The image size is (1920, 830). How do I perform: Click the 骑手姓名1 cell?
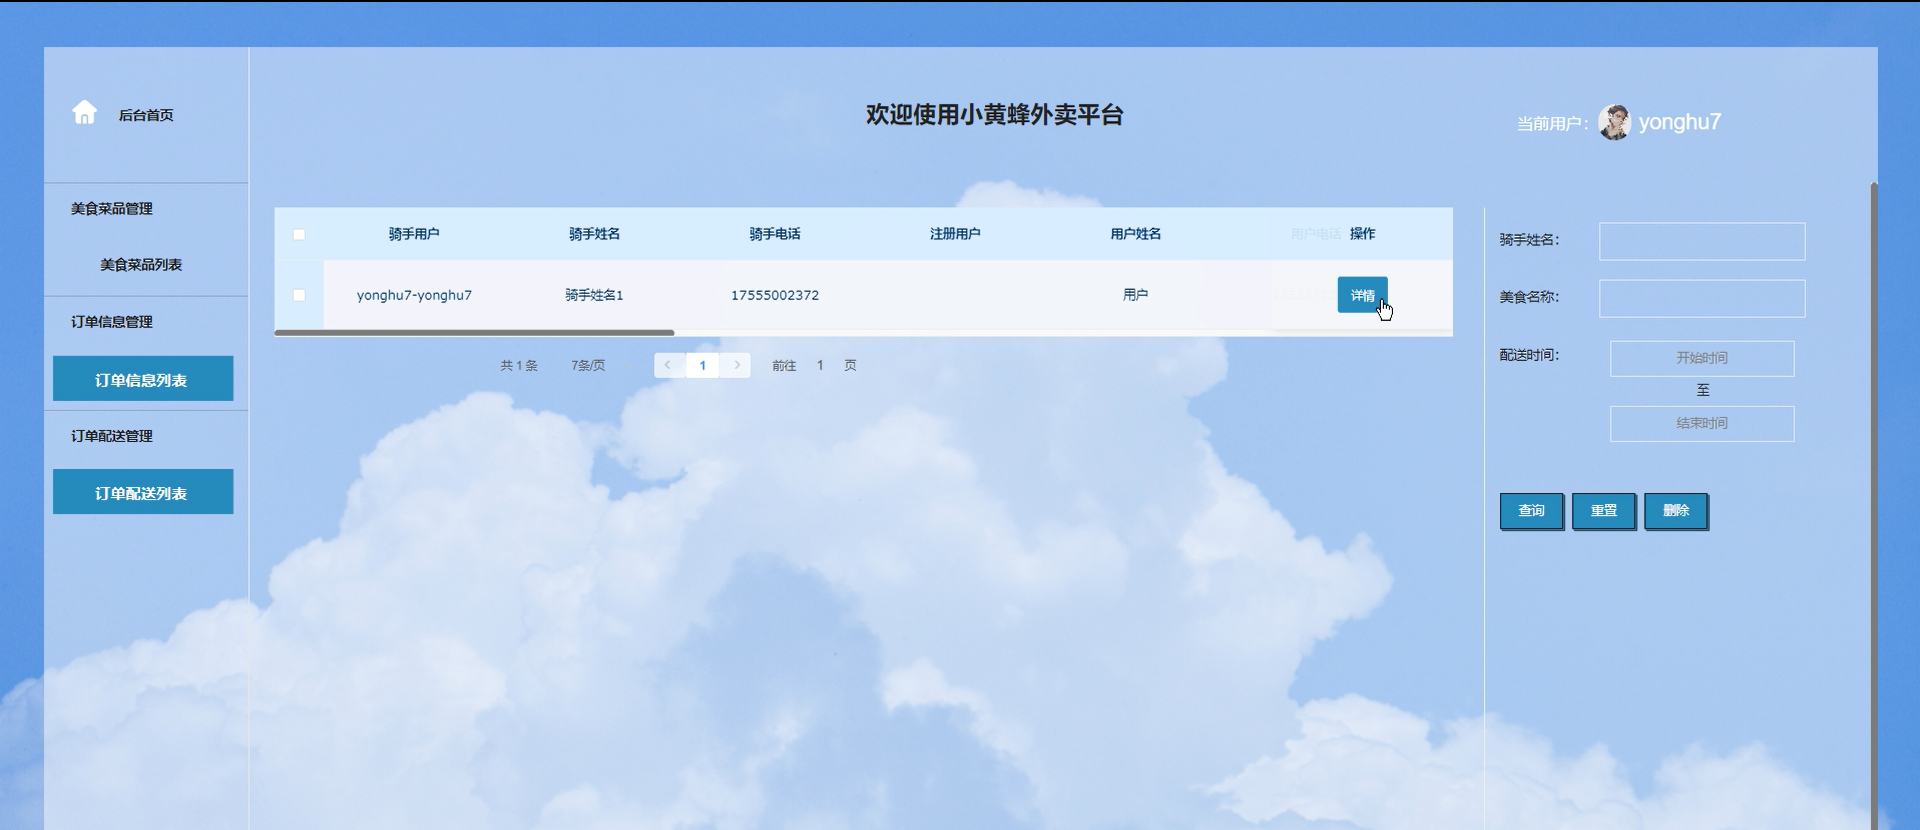point(594,295)
